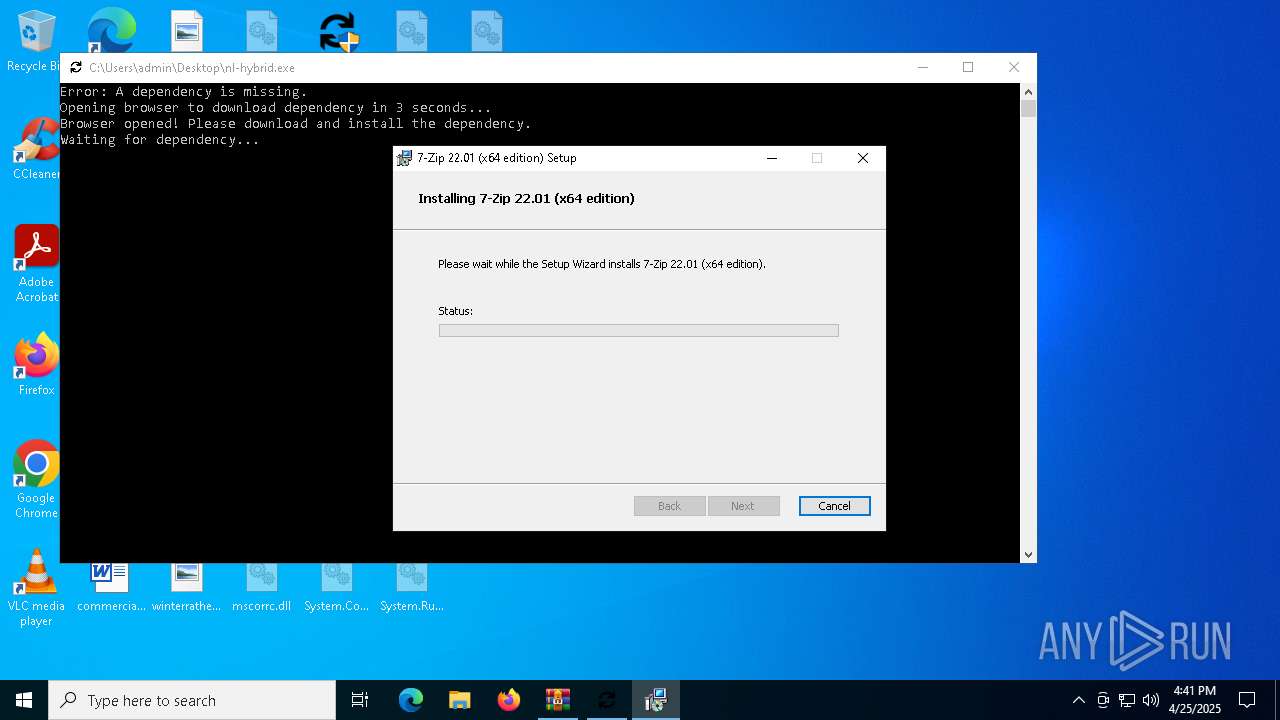Click the 'Error: A dependency is missing.' line
1280x720 pixels.
pyautogui.click(x=184, y=92)
